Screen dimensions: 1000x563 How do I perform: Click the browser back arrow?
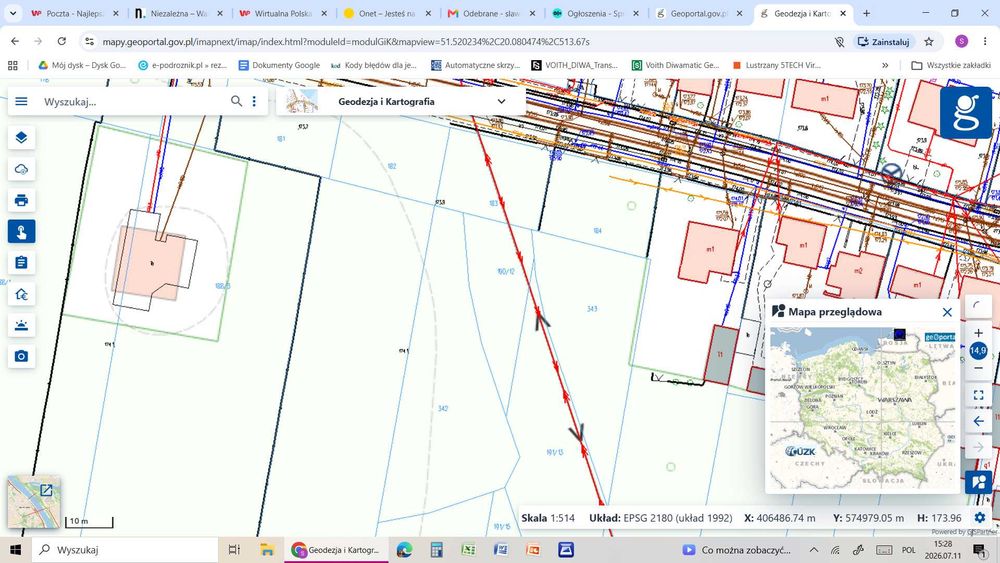(x=15, y=41)
